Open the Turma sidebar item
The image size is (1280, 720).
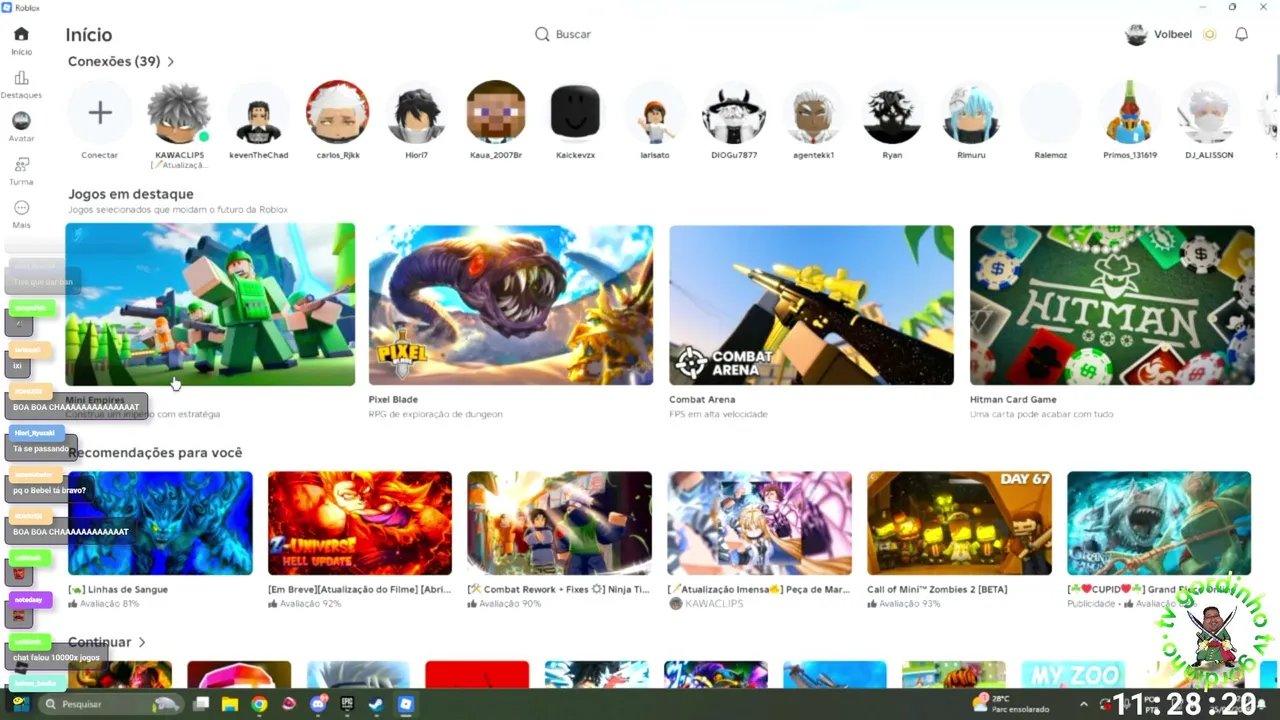pos(21,171)
